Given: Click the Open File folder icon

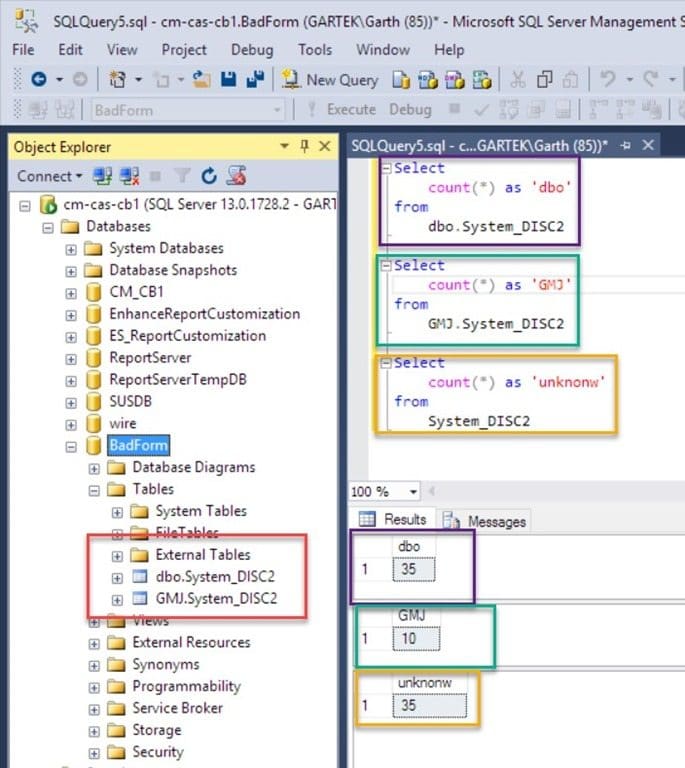Looking at the screenshot, I should (201, 79).
